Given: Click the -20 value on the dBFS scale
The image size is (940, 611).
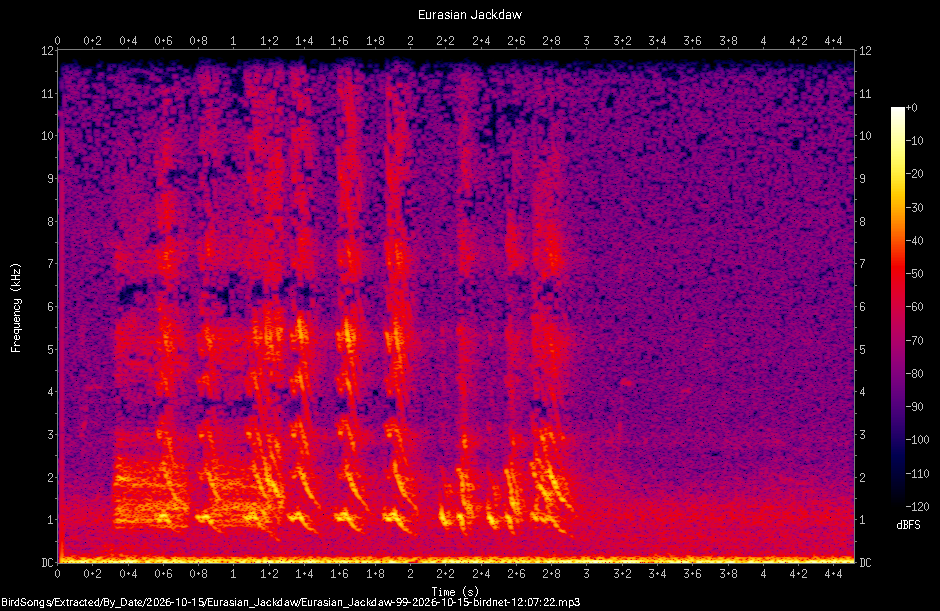Looking at the screenshot, I should point(914,174).
